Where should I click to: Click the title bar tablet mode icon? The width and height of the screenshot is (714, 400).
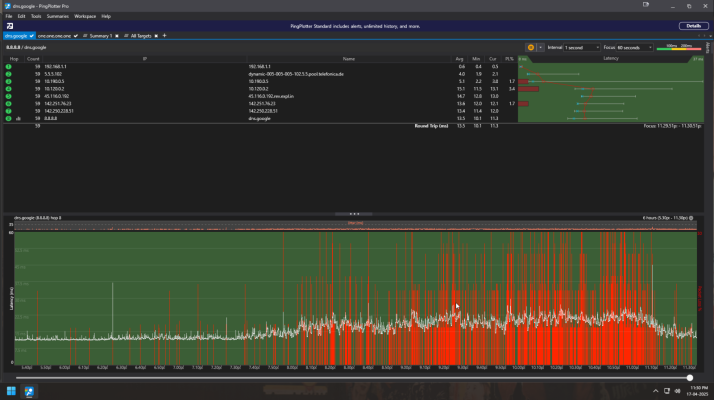pyautogui.click(x=646, y=5)
